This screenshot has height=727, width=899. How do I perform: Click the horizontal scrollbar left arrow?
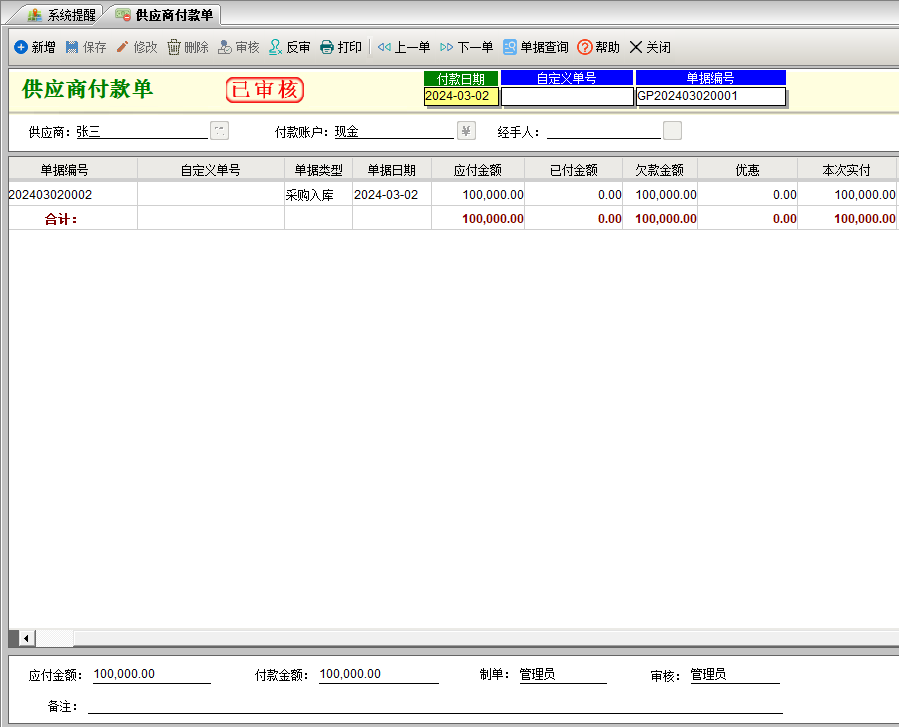pyautogui.click(x=26, y=638)
